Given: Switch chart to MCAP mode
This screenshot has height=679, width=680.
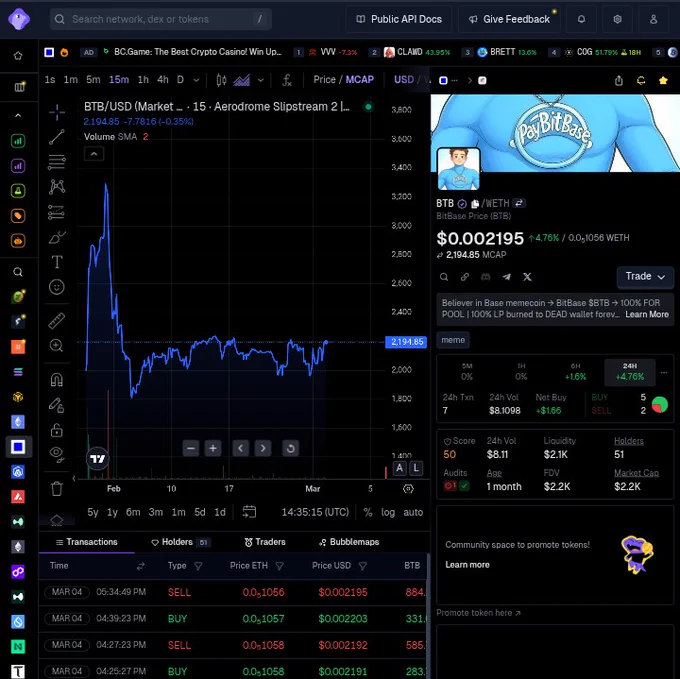Looking at the screenshot, I should click(360, 80).
